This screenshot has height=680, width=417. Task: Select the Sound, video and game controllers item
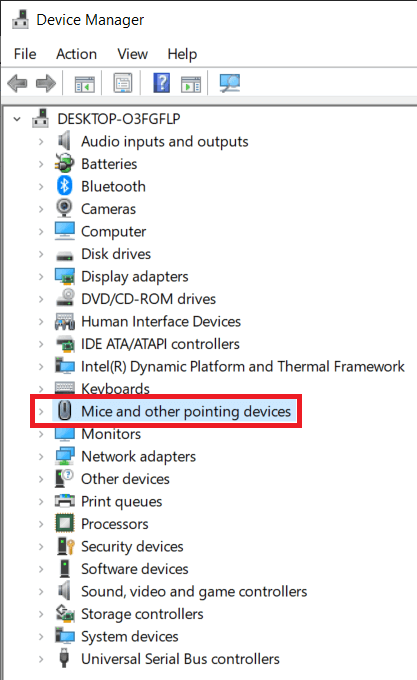pyautogui.click(x=194, y=591)
